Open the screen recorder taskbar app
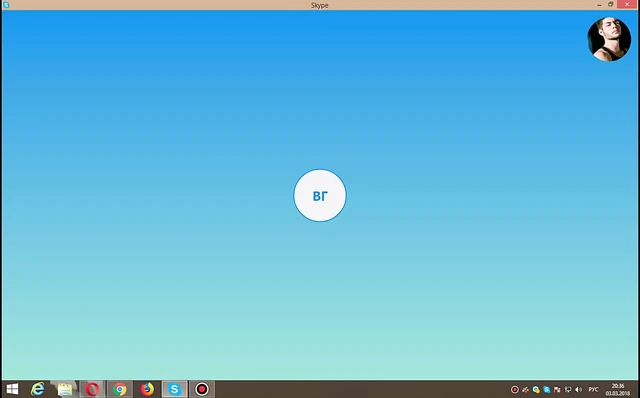This screenshot has width=640, height=398. [x=202, y=389]
